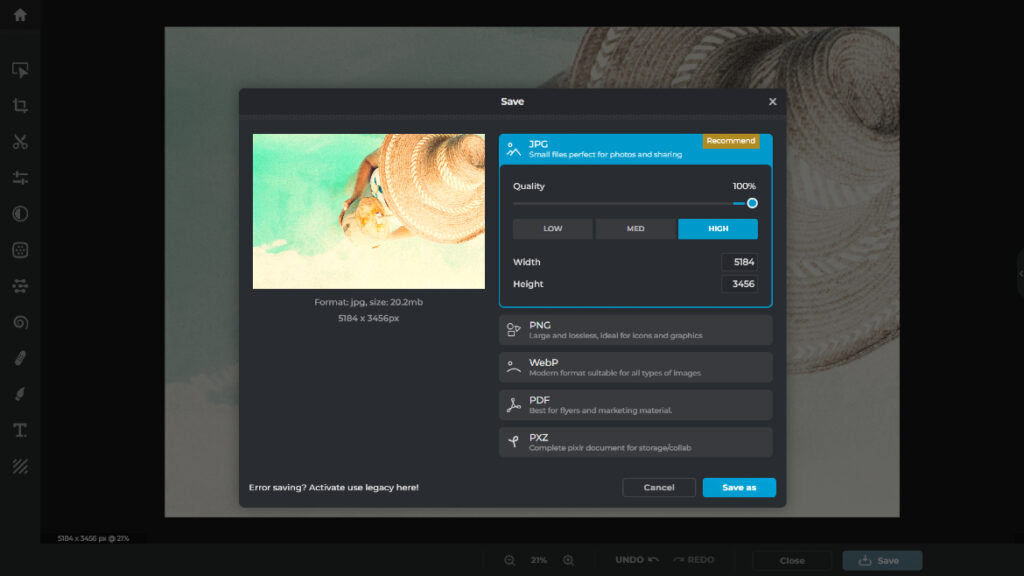This screenshot has height=576, width=1024.
Task: Select the Liquify swirl tool
Action: pos(20,321)
